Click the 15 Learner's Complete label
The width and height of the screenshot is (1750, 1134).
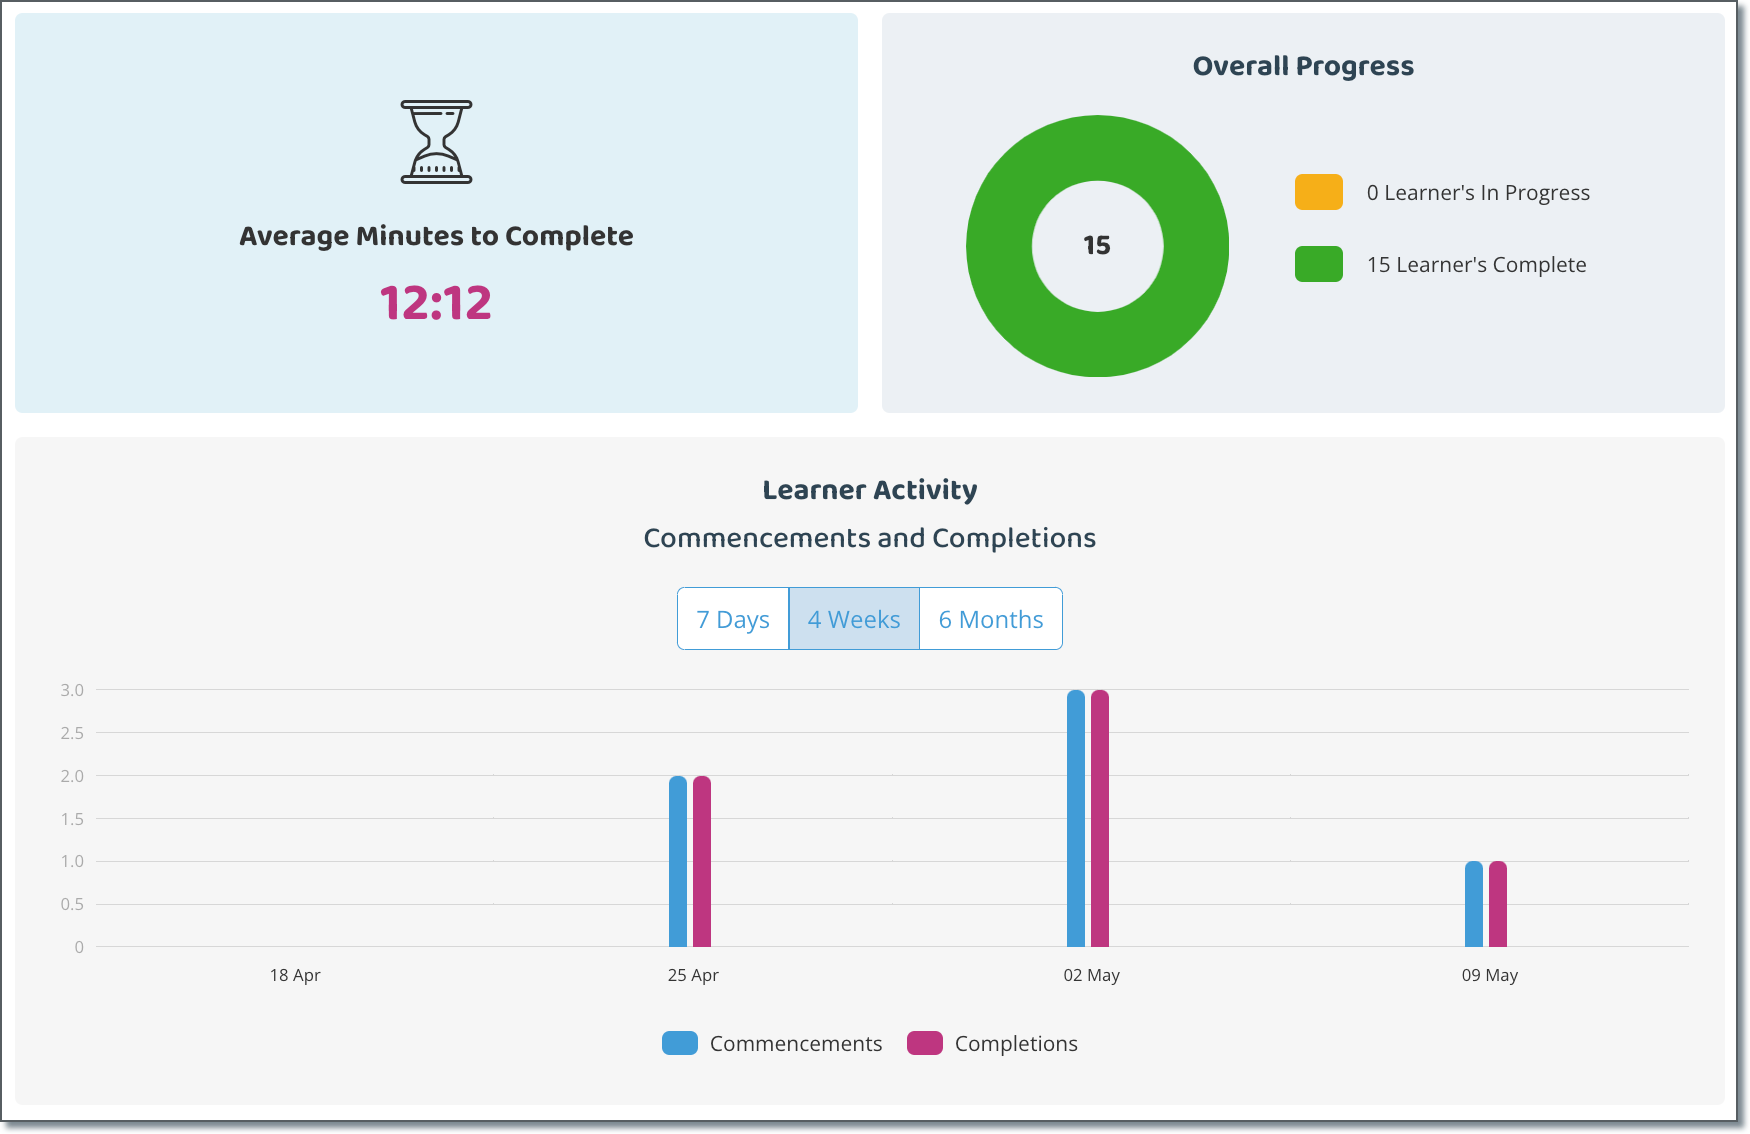pos(1476,265)
